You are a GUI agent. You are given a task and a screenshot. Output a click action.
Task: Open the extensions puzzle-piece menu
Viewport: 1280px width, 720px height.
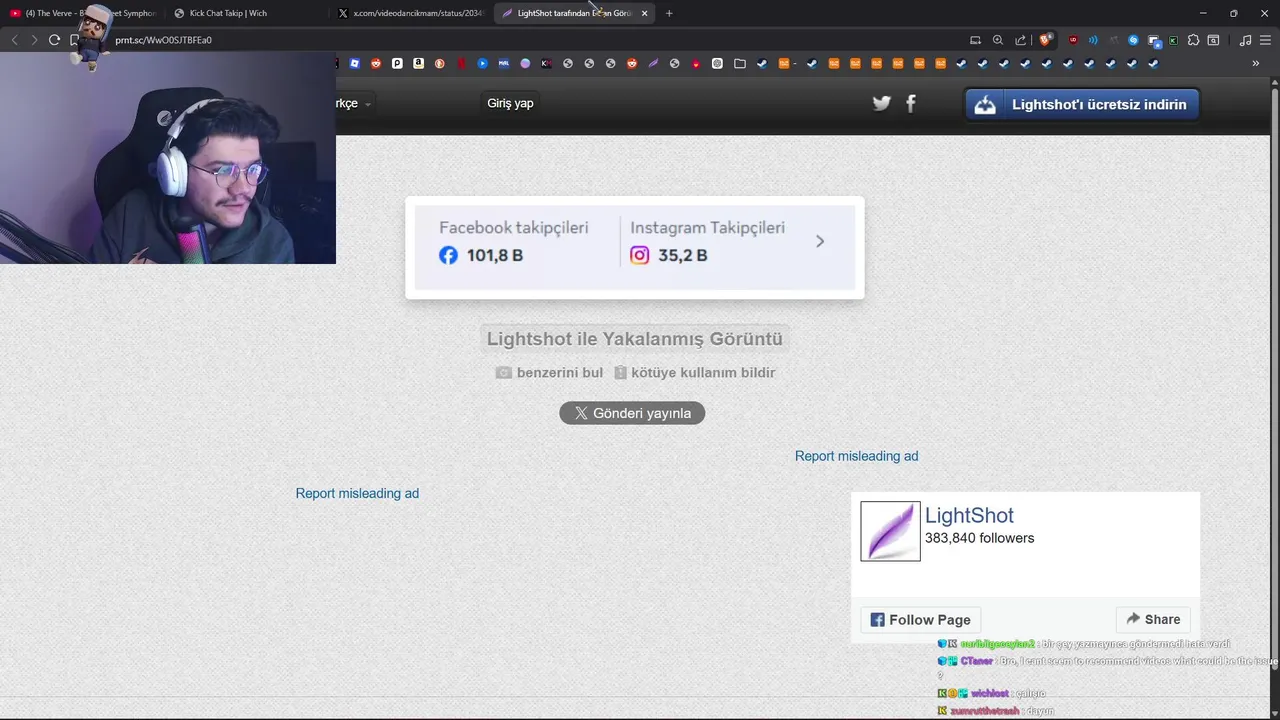click(1193, 40)
